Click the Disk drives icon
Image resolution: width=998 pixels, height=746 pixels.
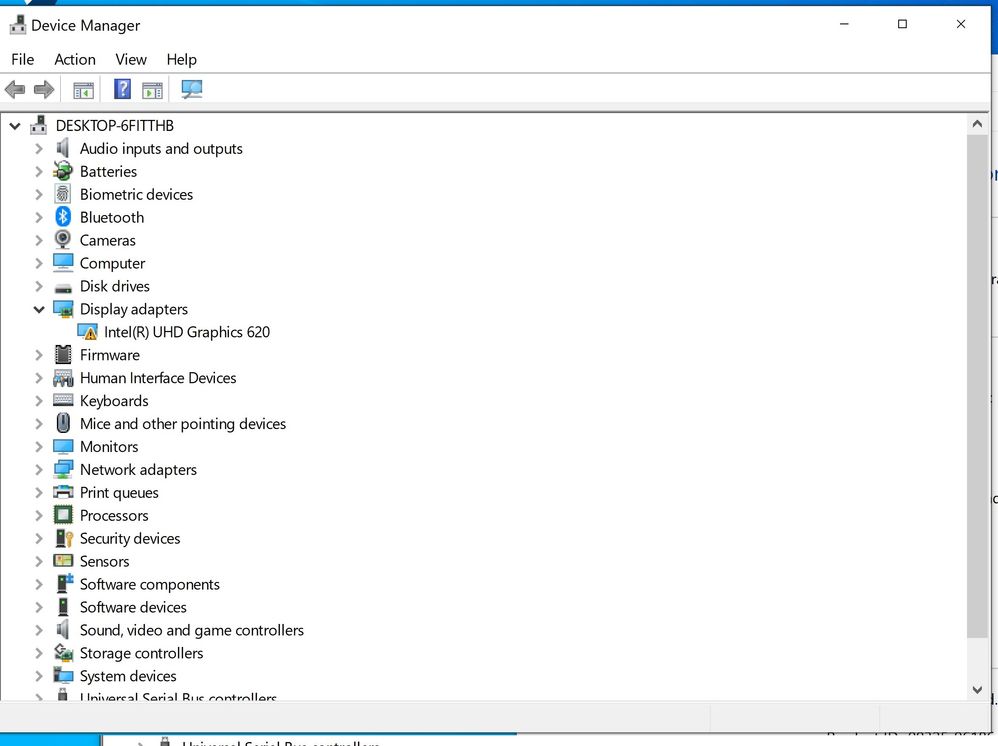tap(63, 288)
